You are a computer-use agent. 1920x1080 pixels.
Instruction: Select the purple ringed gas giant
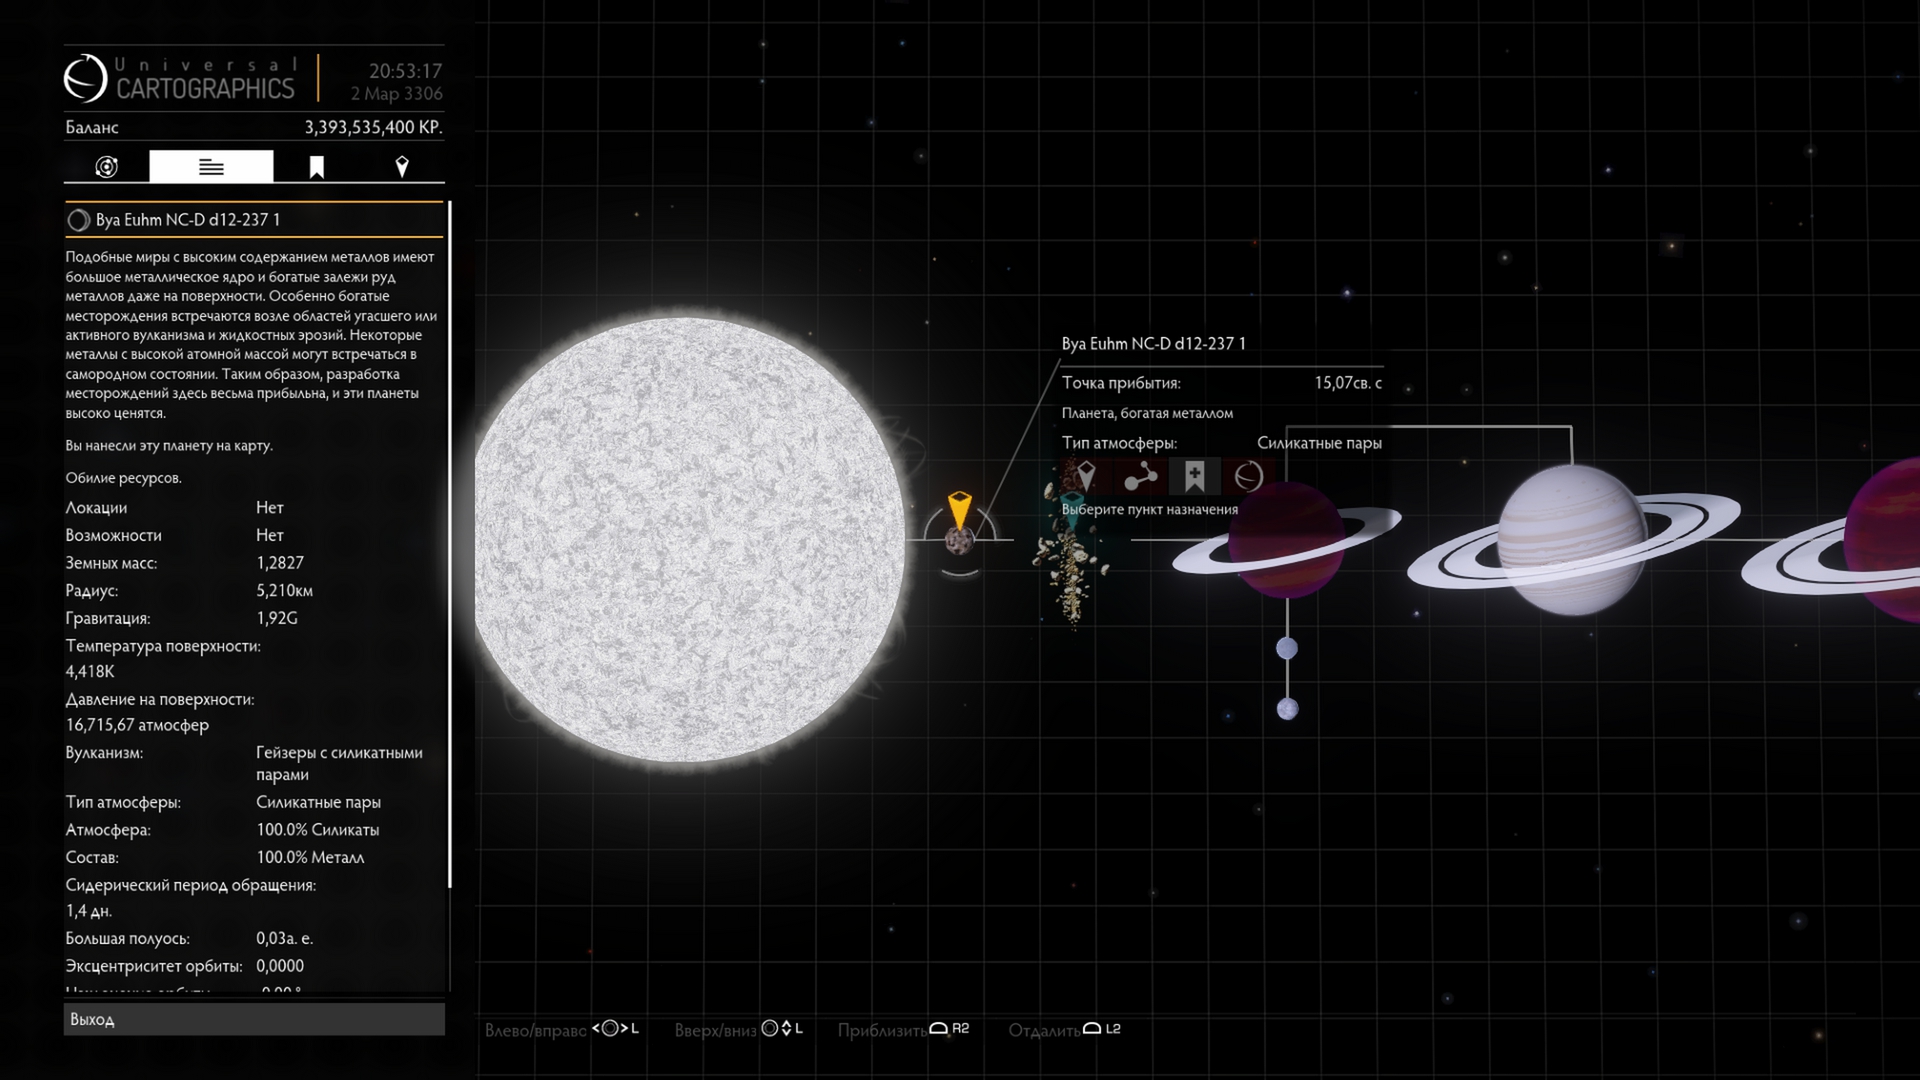(x=1287, y=540)
